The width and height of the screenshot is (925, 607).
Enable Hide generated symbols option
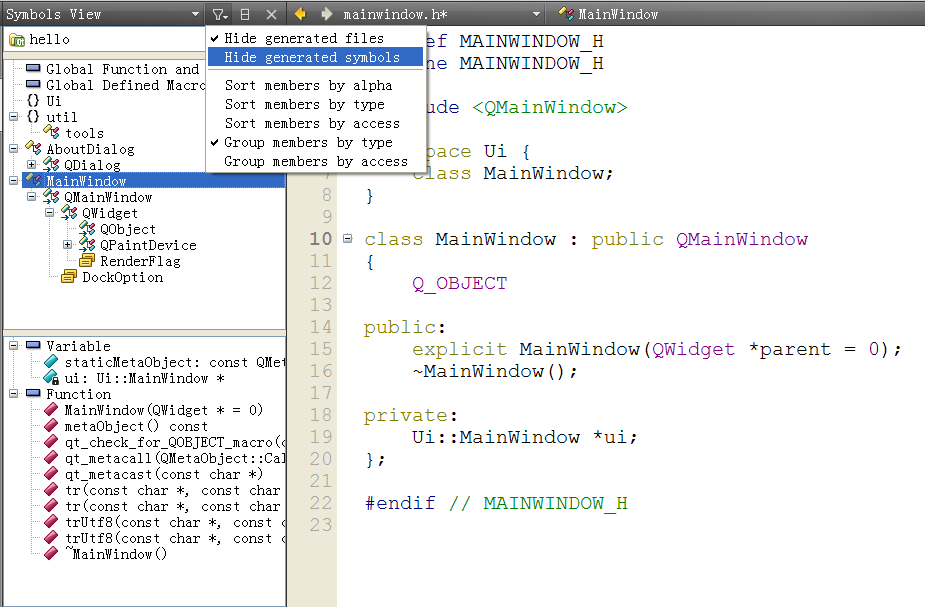311,57
